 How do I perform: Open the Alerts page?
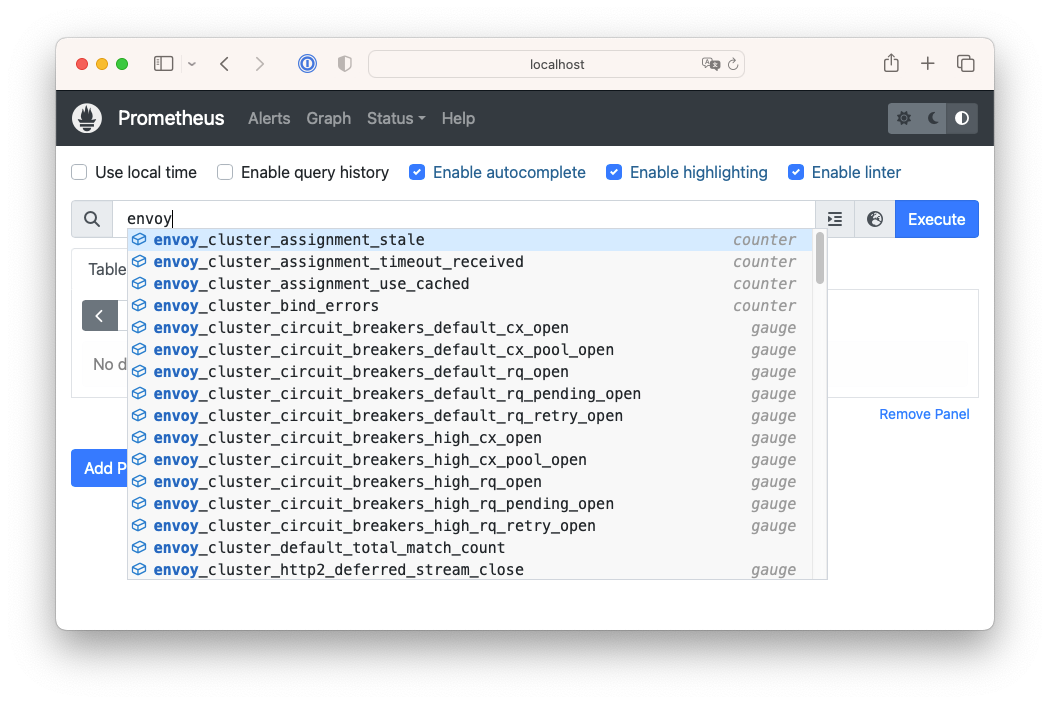269,119
